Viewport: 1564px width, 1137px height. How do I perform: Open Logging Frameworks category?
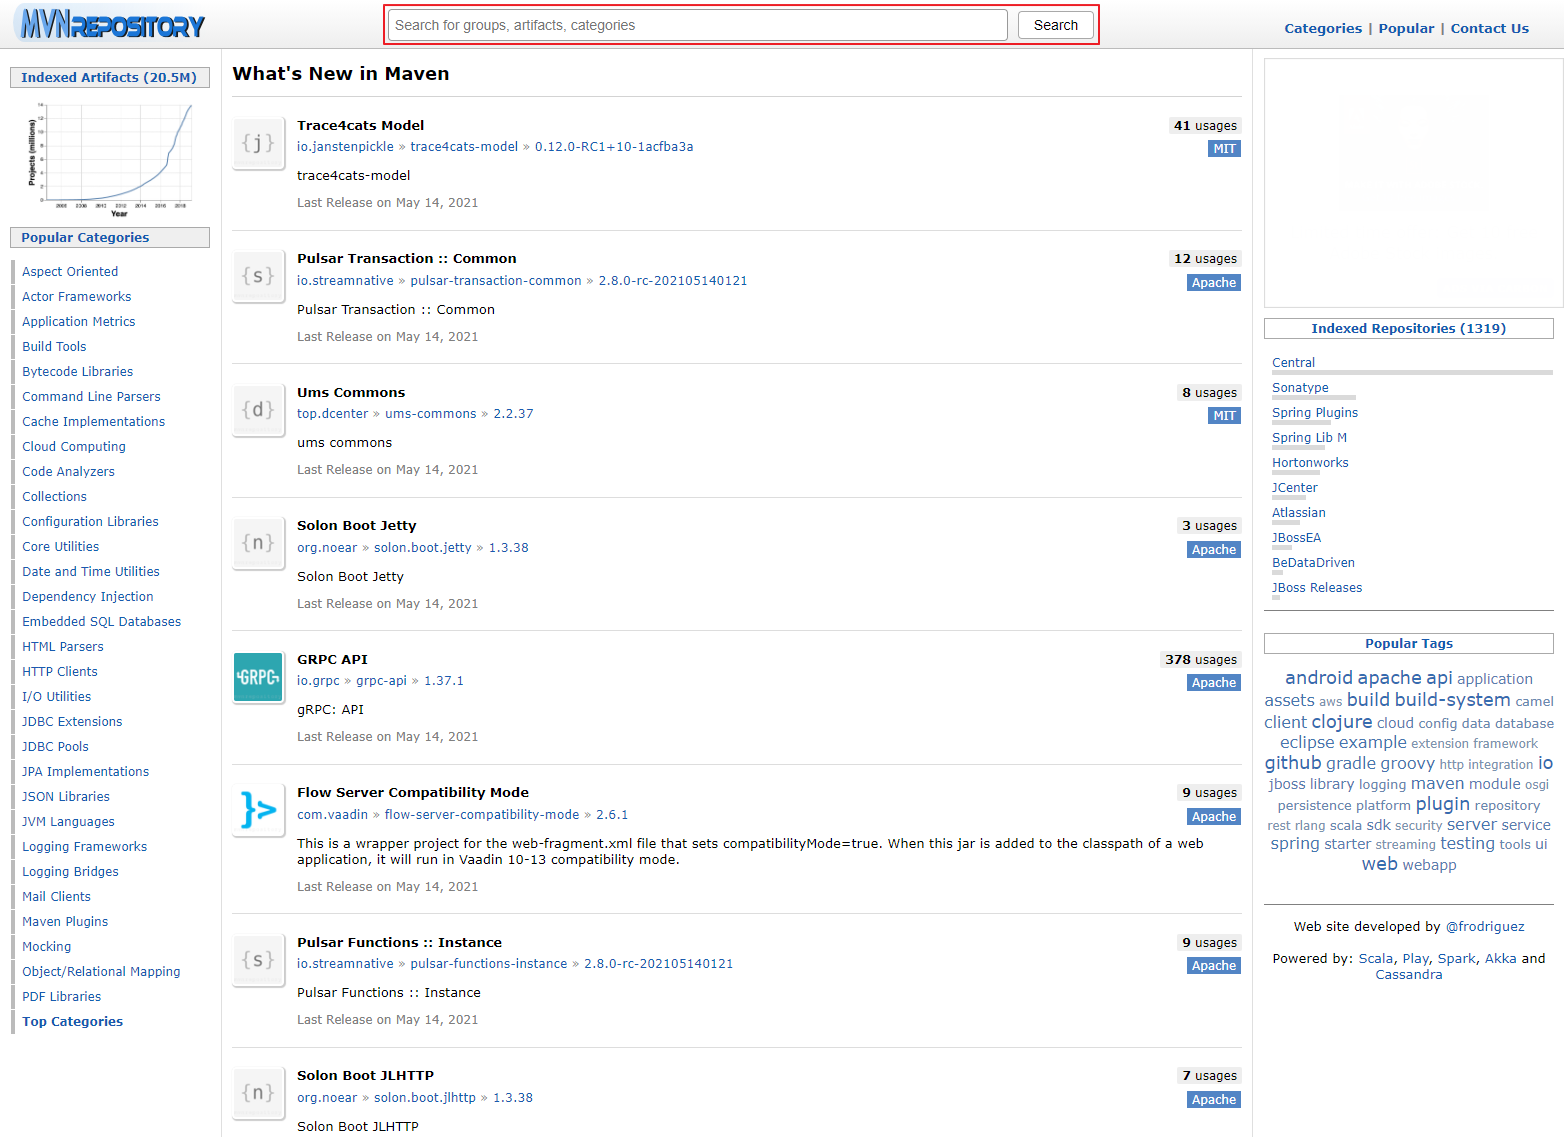pos(84,846)
